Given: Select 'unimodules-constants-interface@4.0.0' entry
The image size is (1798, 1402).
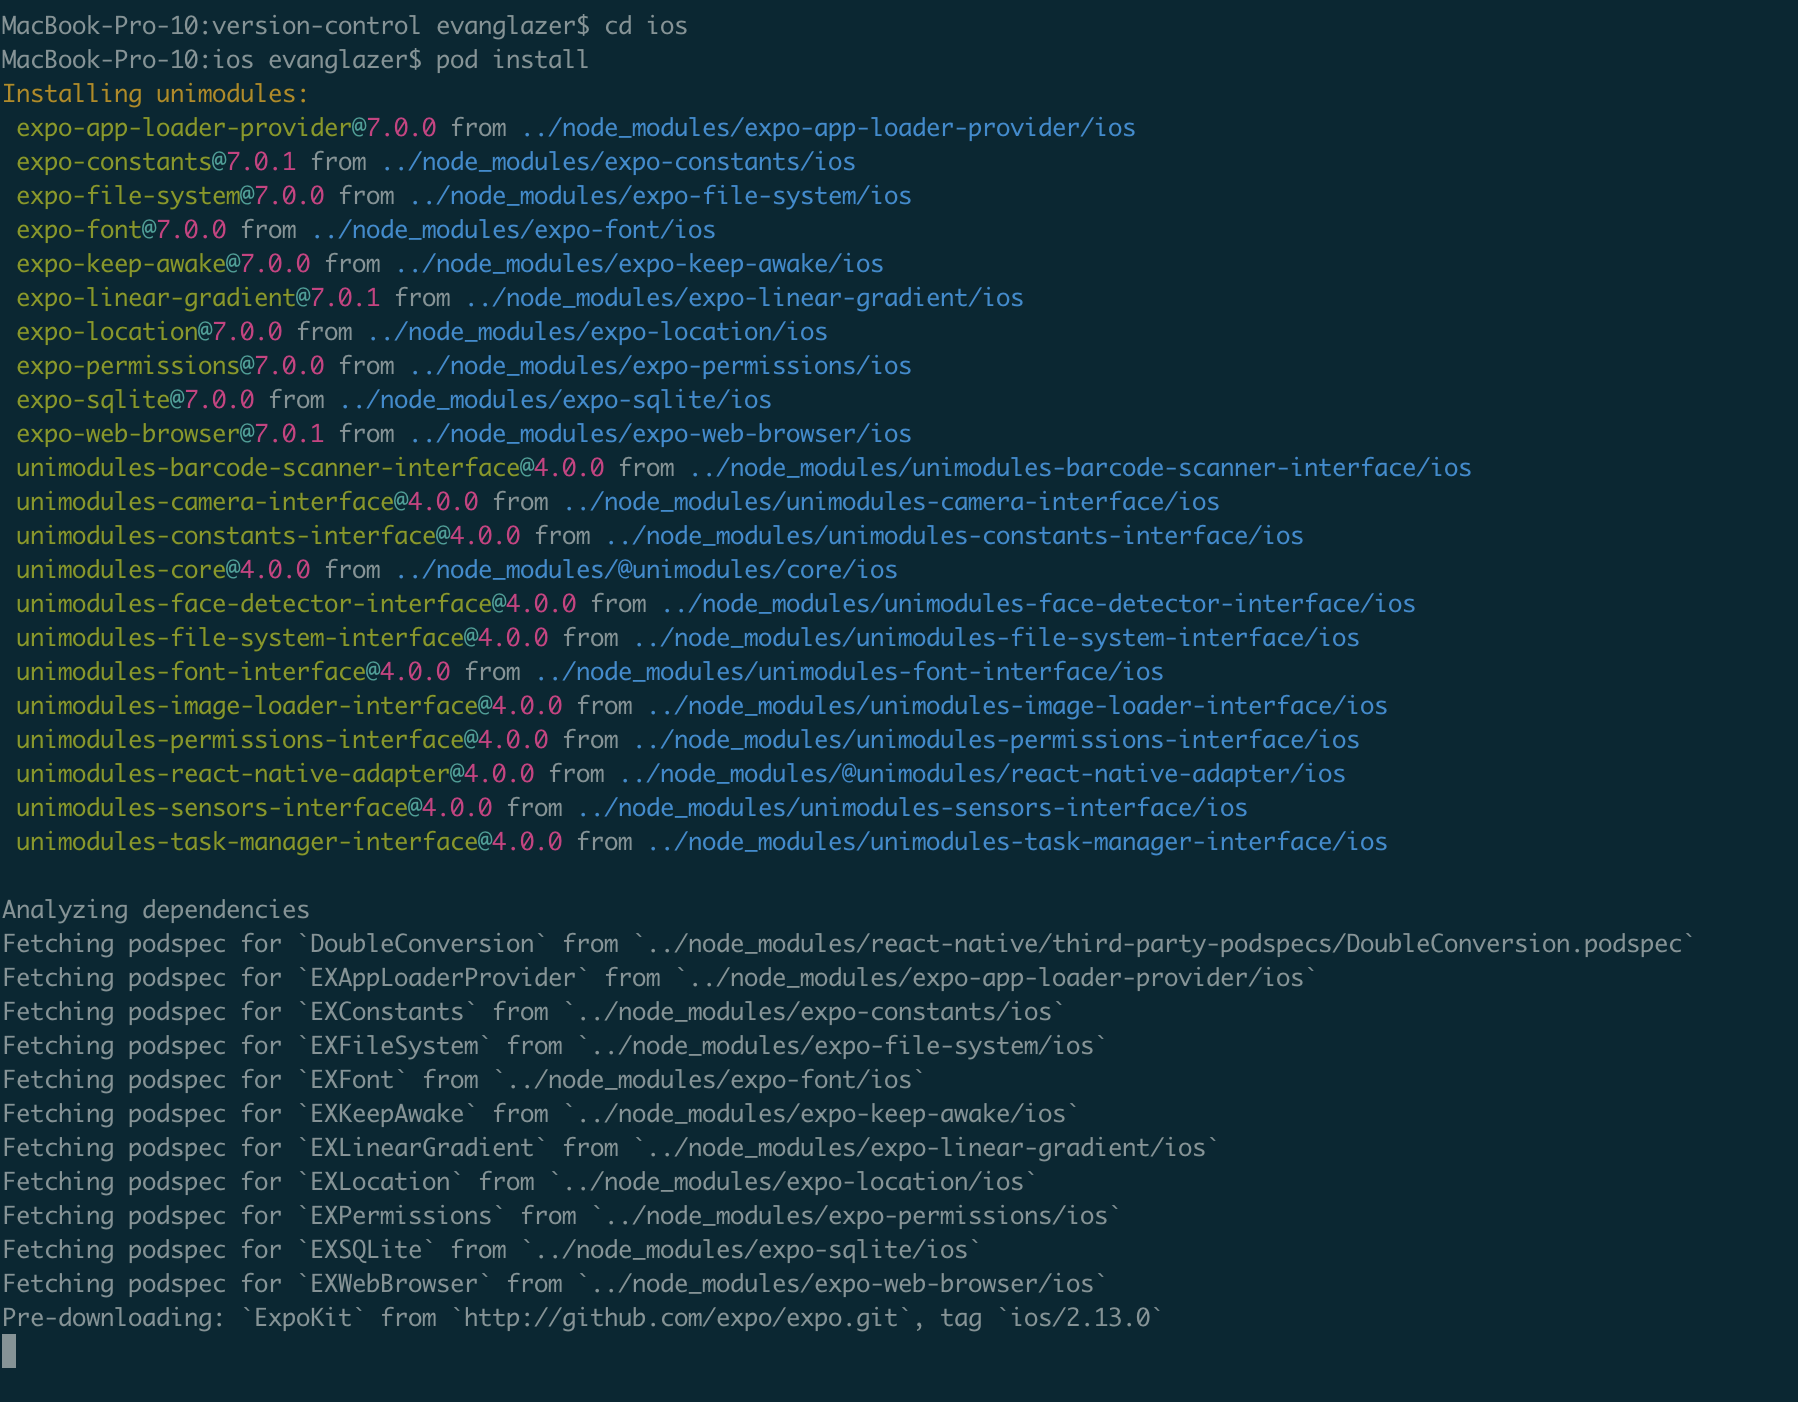Looking at the screenshot, I should pos(268,536).
